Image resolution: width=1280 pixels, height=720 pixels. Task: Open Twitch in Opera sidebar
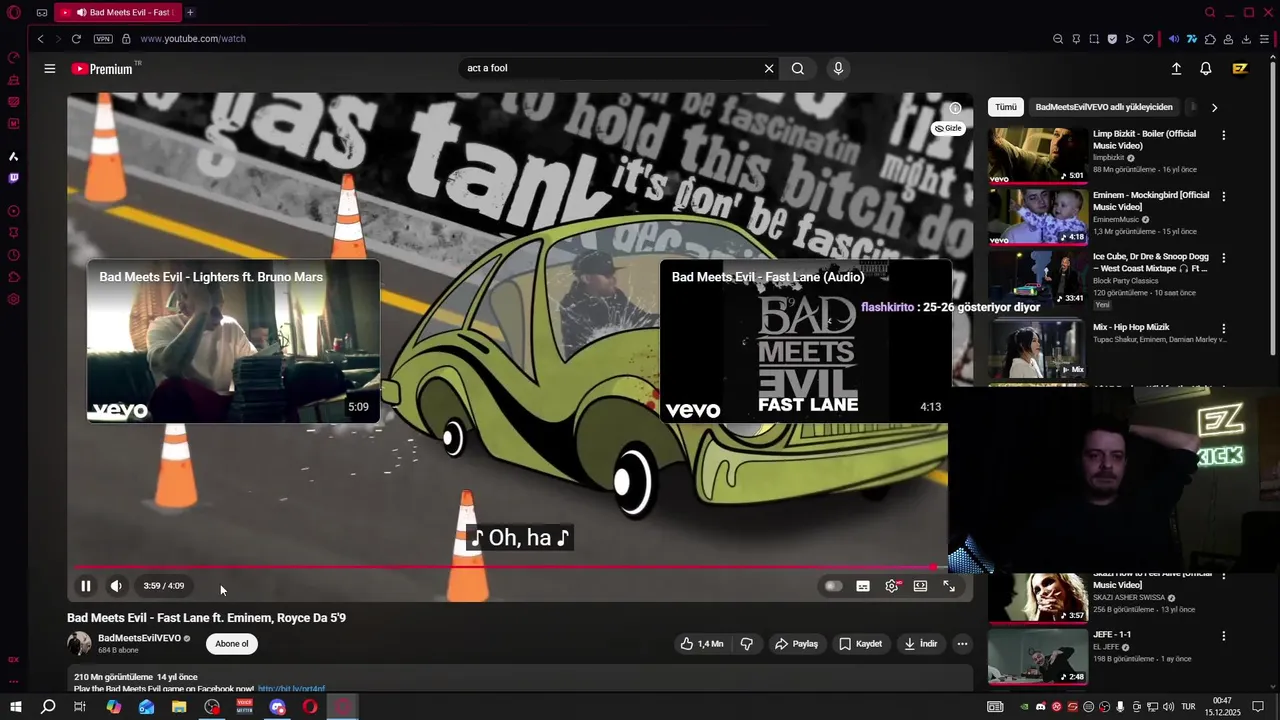tap(14, 179)
